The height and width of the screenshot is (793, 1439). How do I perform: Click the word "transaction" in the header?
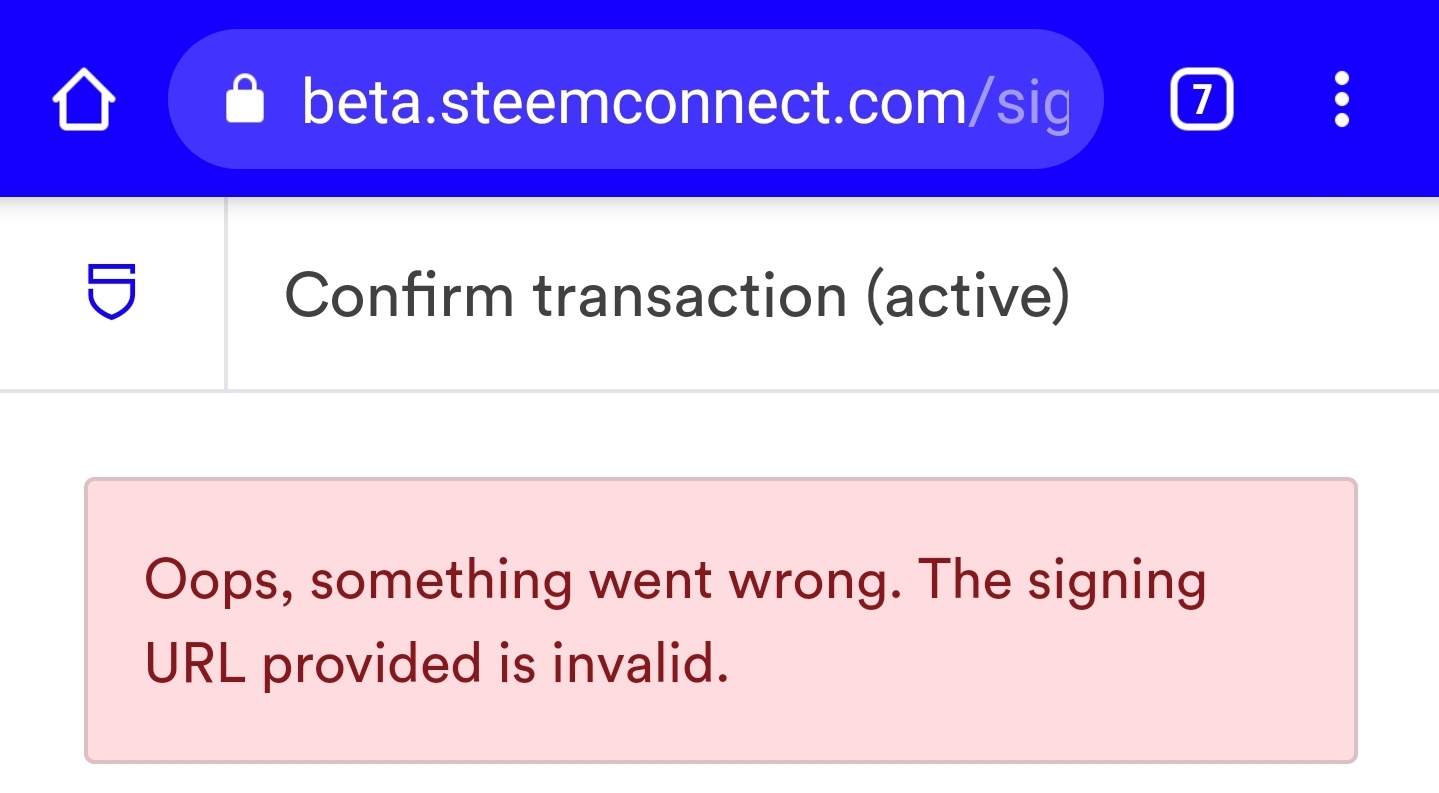tap(690, 296)
